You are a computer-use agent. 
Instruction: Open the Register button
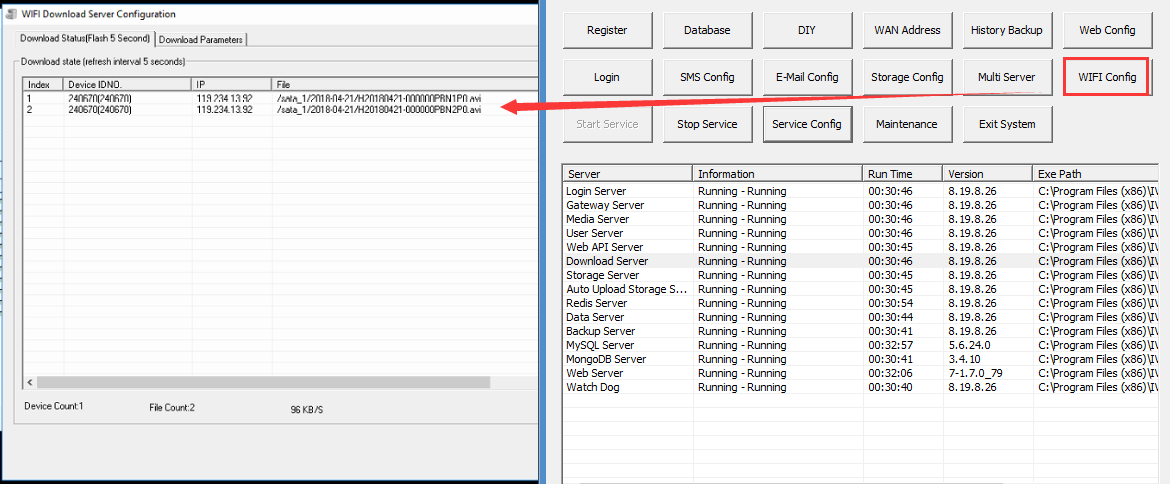coord(607,31)
